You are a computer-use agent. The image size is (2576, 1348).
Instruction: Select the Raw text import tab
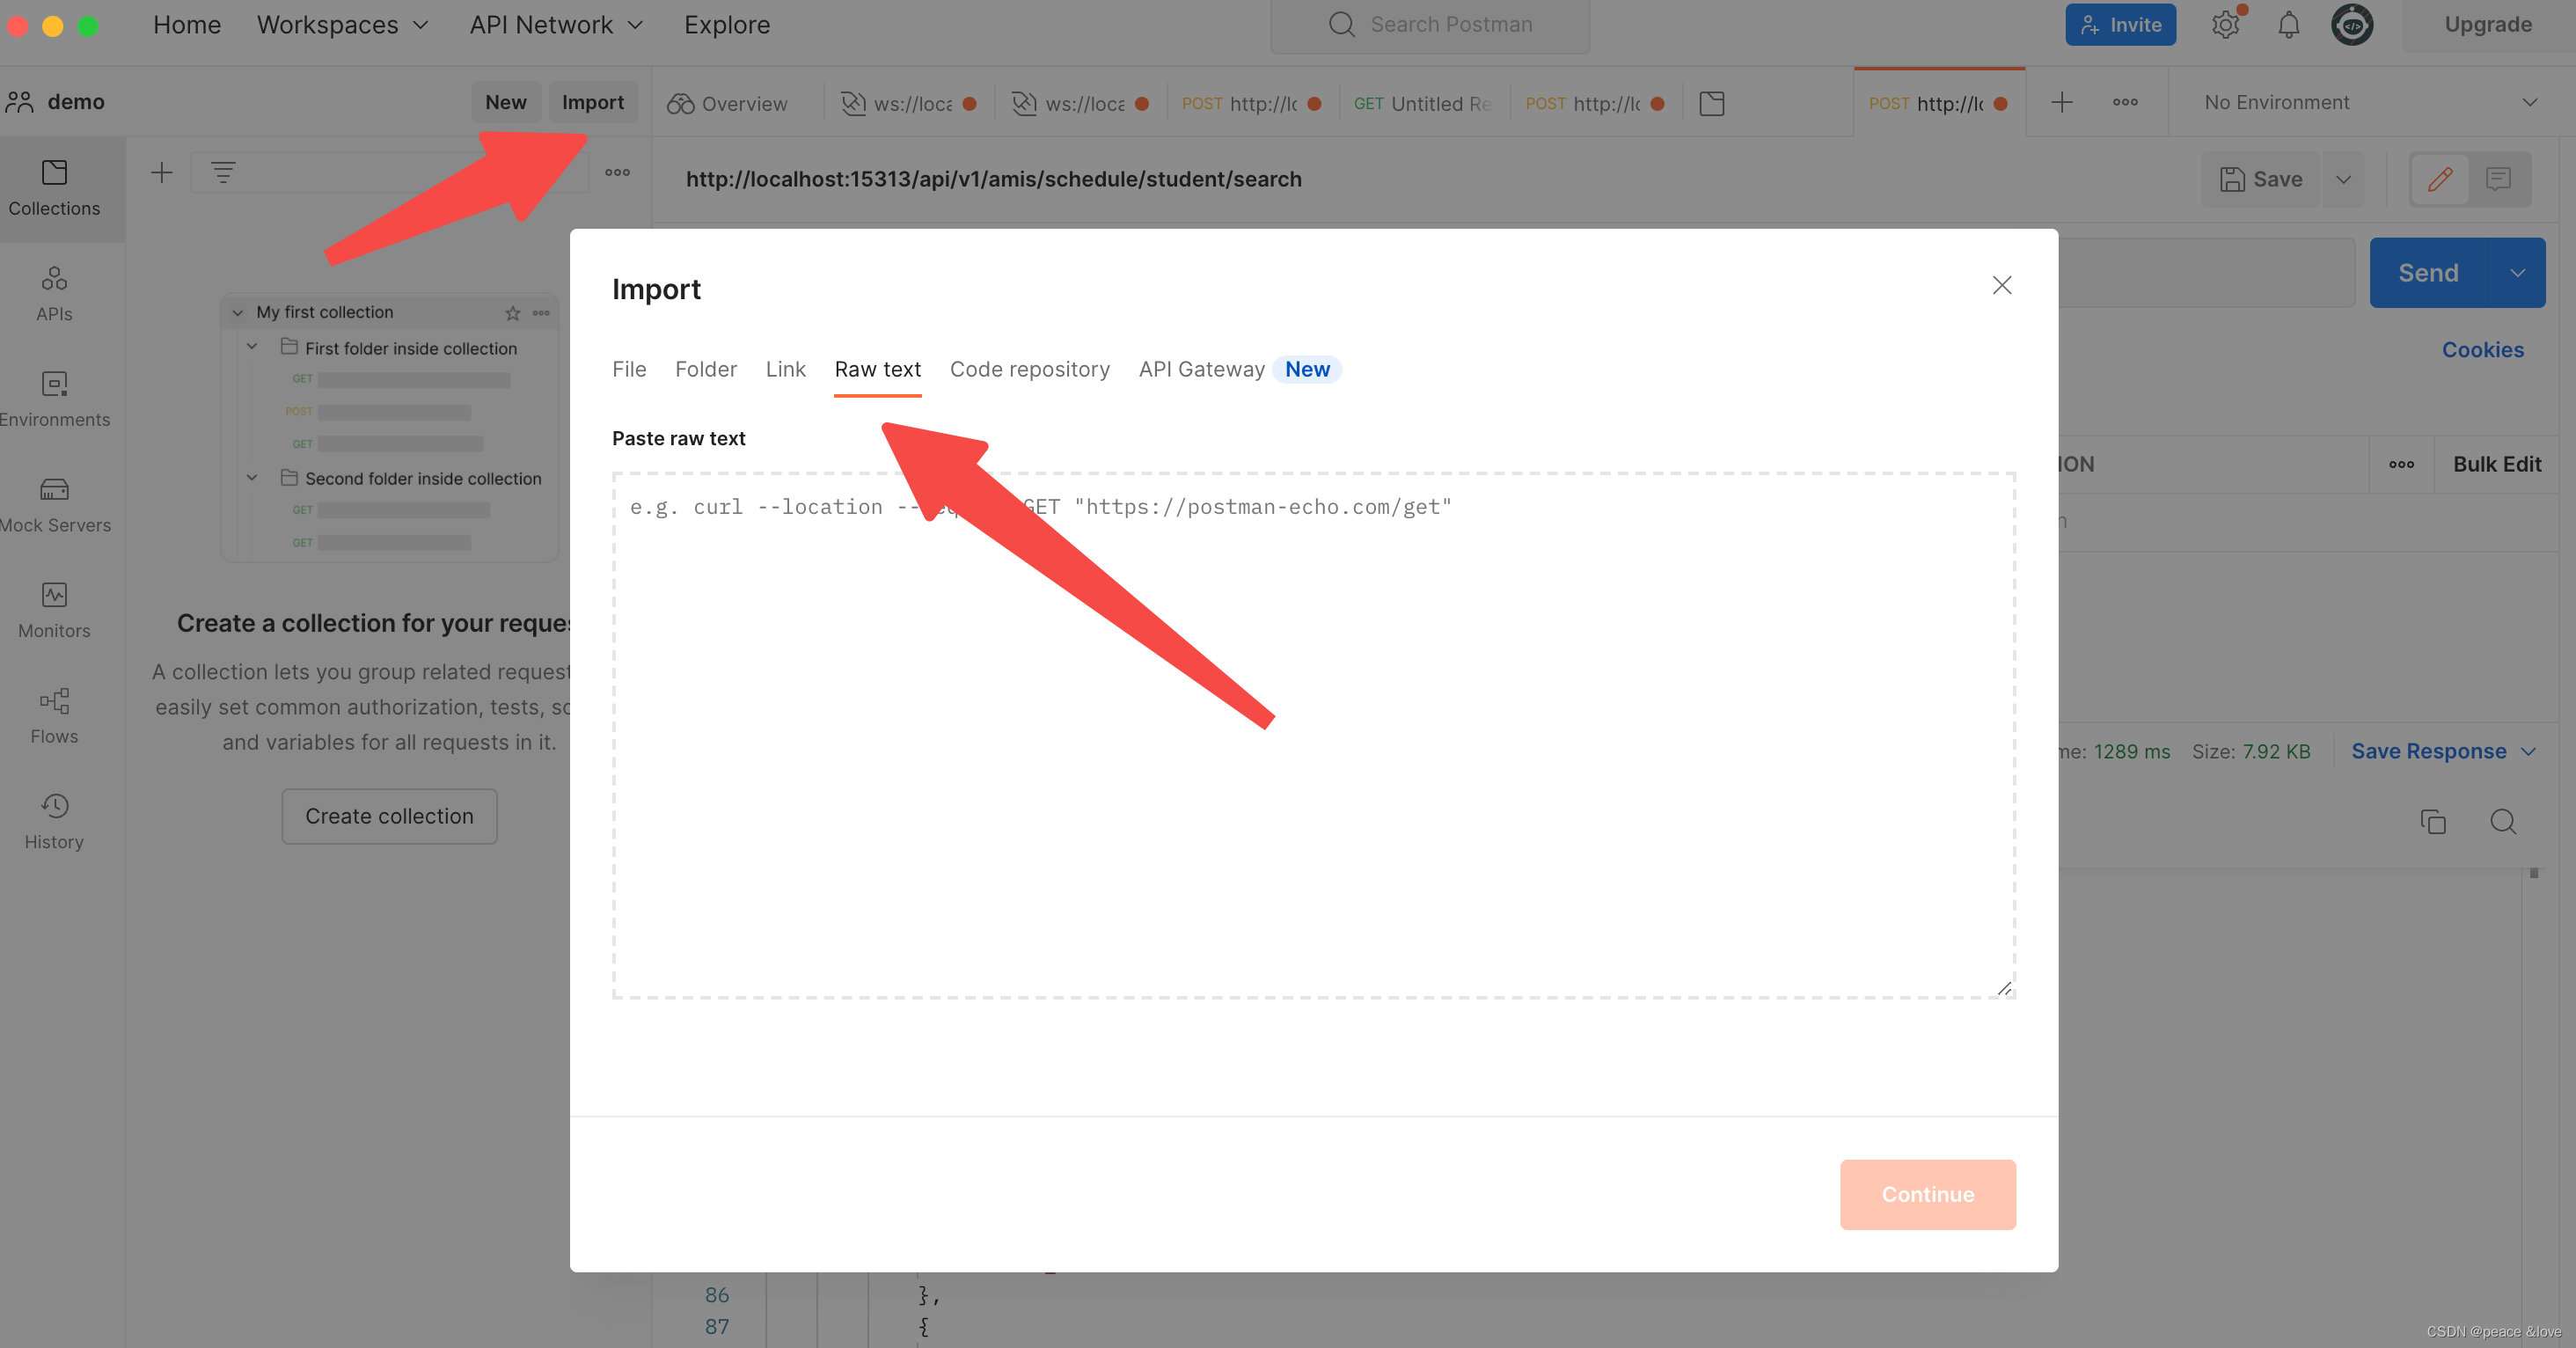pyautogui.click(x=877, y=369)
